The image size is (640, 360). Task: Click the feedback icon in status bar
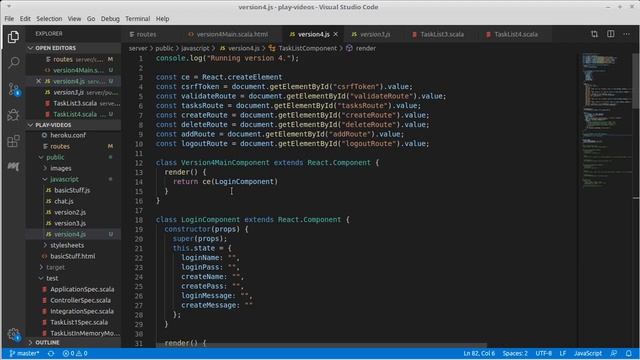tap(613, 353)
